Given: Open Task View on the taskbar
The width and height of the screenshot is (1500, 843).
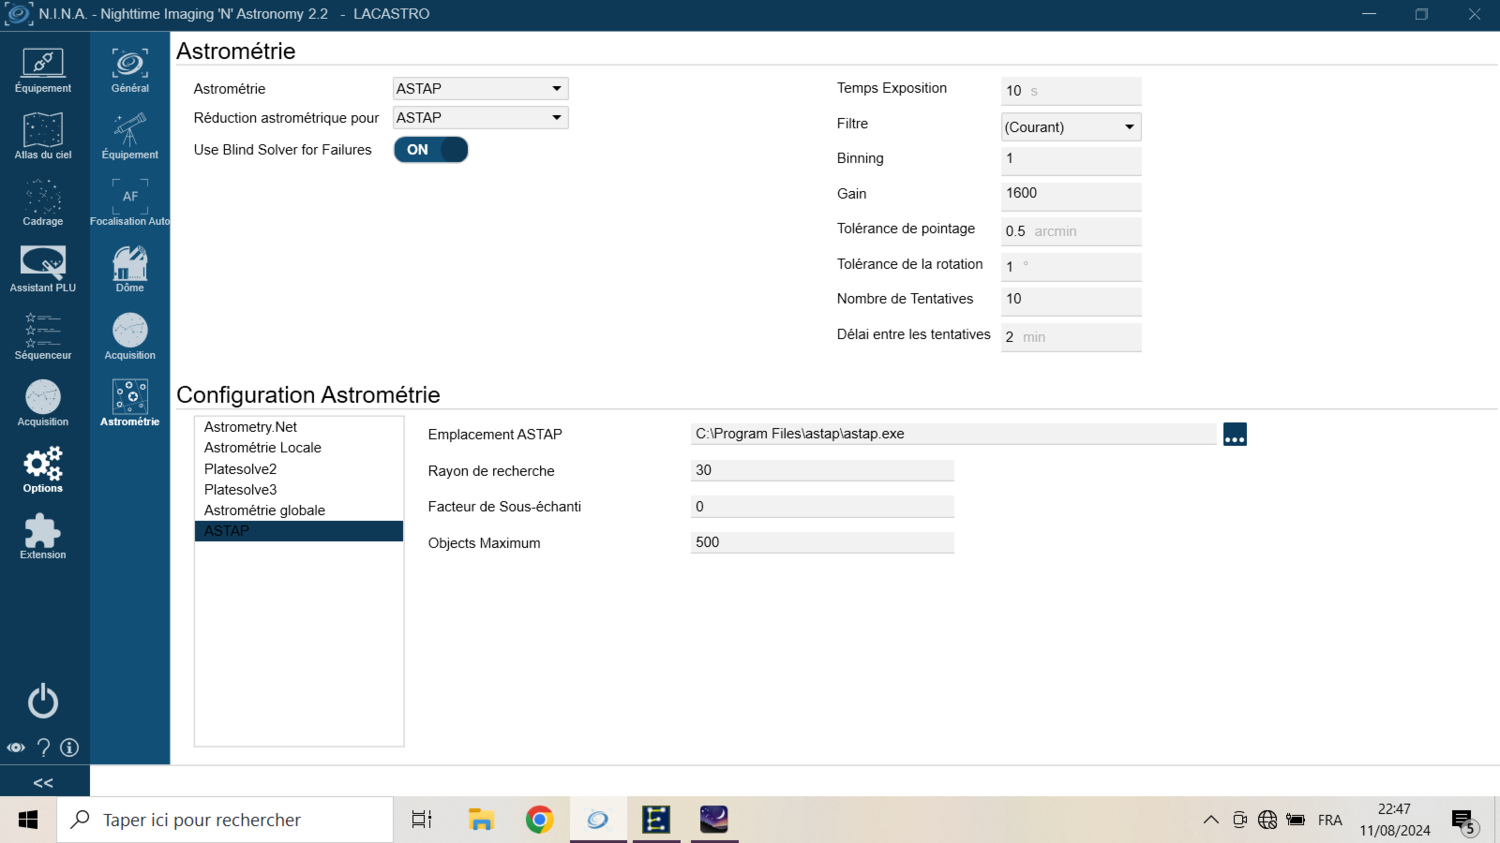Looking at the screenshot, I should click(422, 820).
